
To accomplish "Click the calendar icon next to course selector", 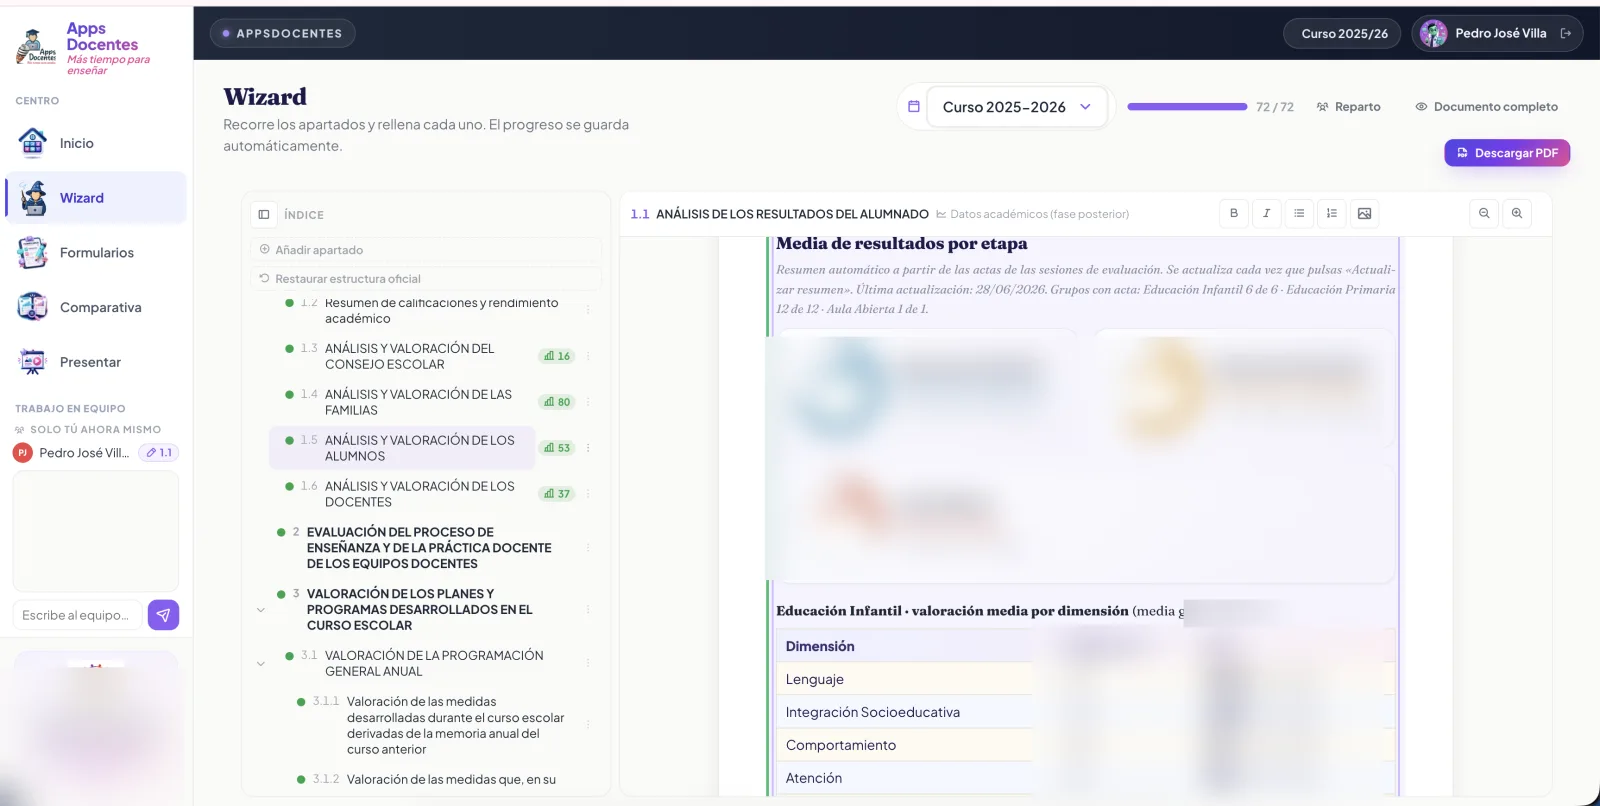I will point(913,106).
